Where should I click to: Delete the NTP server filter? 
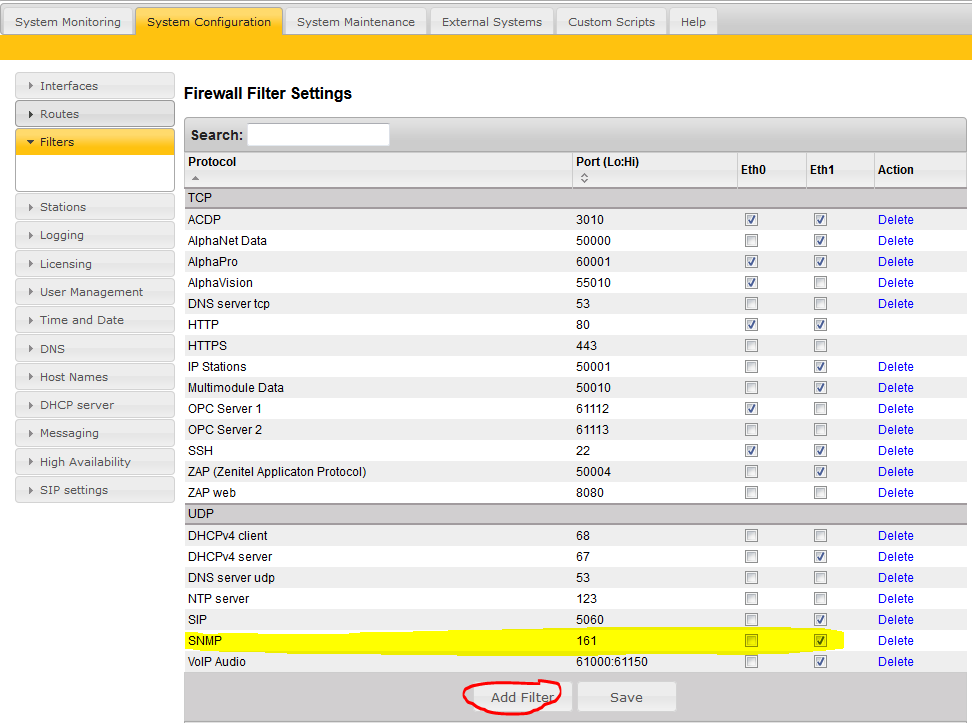(x=895, y=598)
